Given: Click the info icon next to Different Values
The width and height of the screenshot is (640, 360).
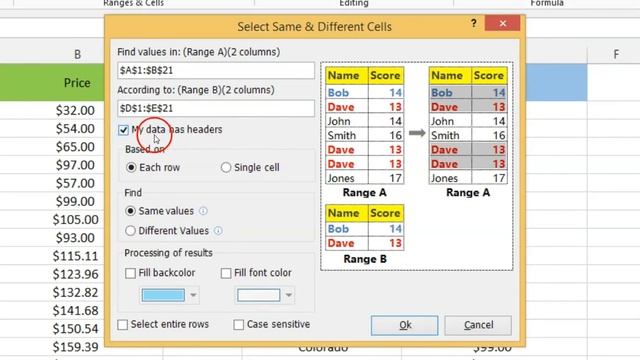Looking at the screenshot, I should (218, 231).
